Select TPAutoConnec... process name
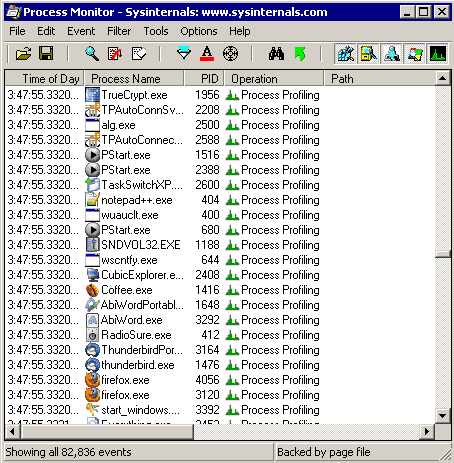 tap(142, 140)
